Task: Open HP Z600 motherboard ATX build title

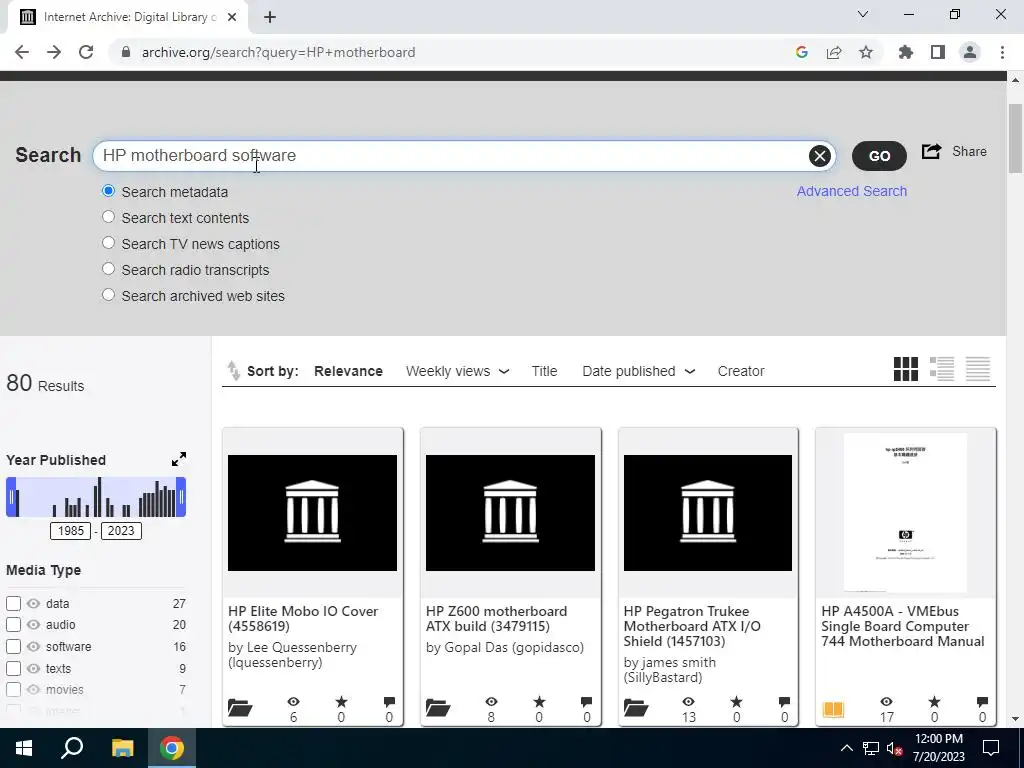Action: point(496,618)
